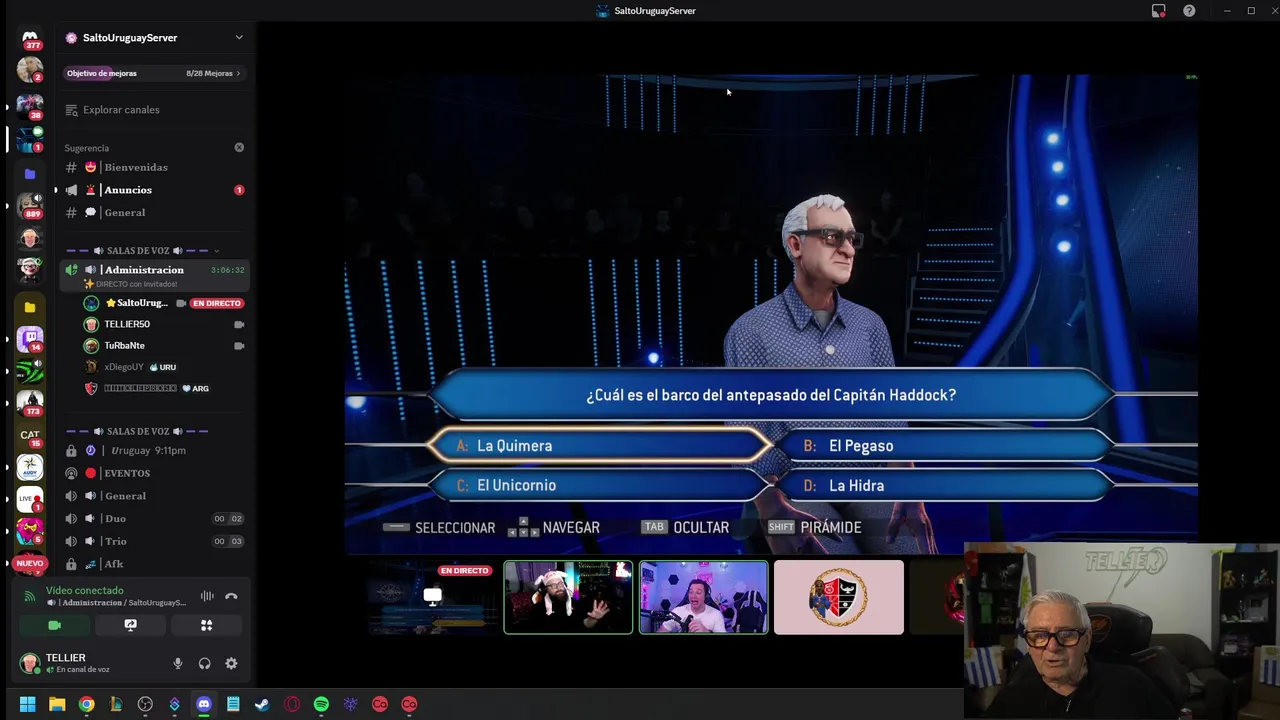Screen dimensions: 1280x720
Task: Open the EVENTOS stage channel
Action: (x=127, y=473)
